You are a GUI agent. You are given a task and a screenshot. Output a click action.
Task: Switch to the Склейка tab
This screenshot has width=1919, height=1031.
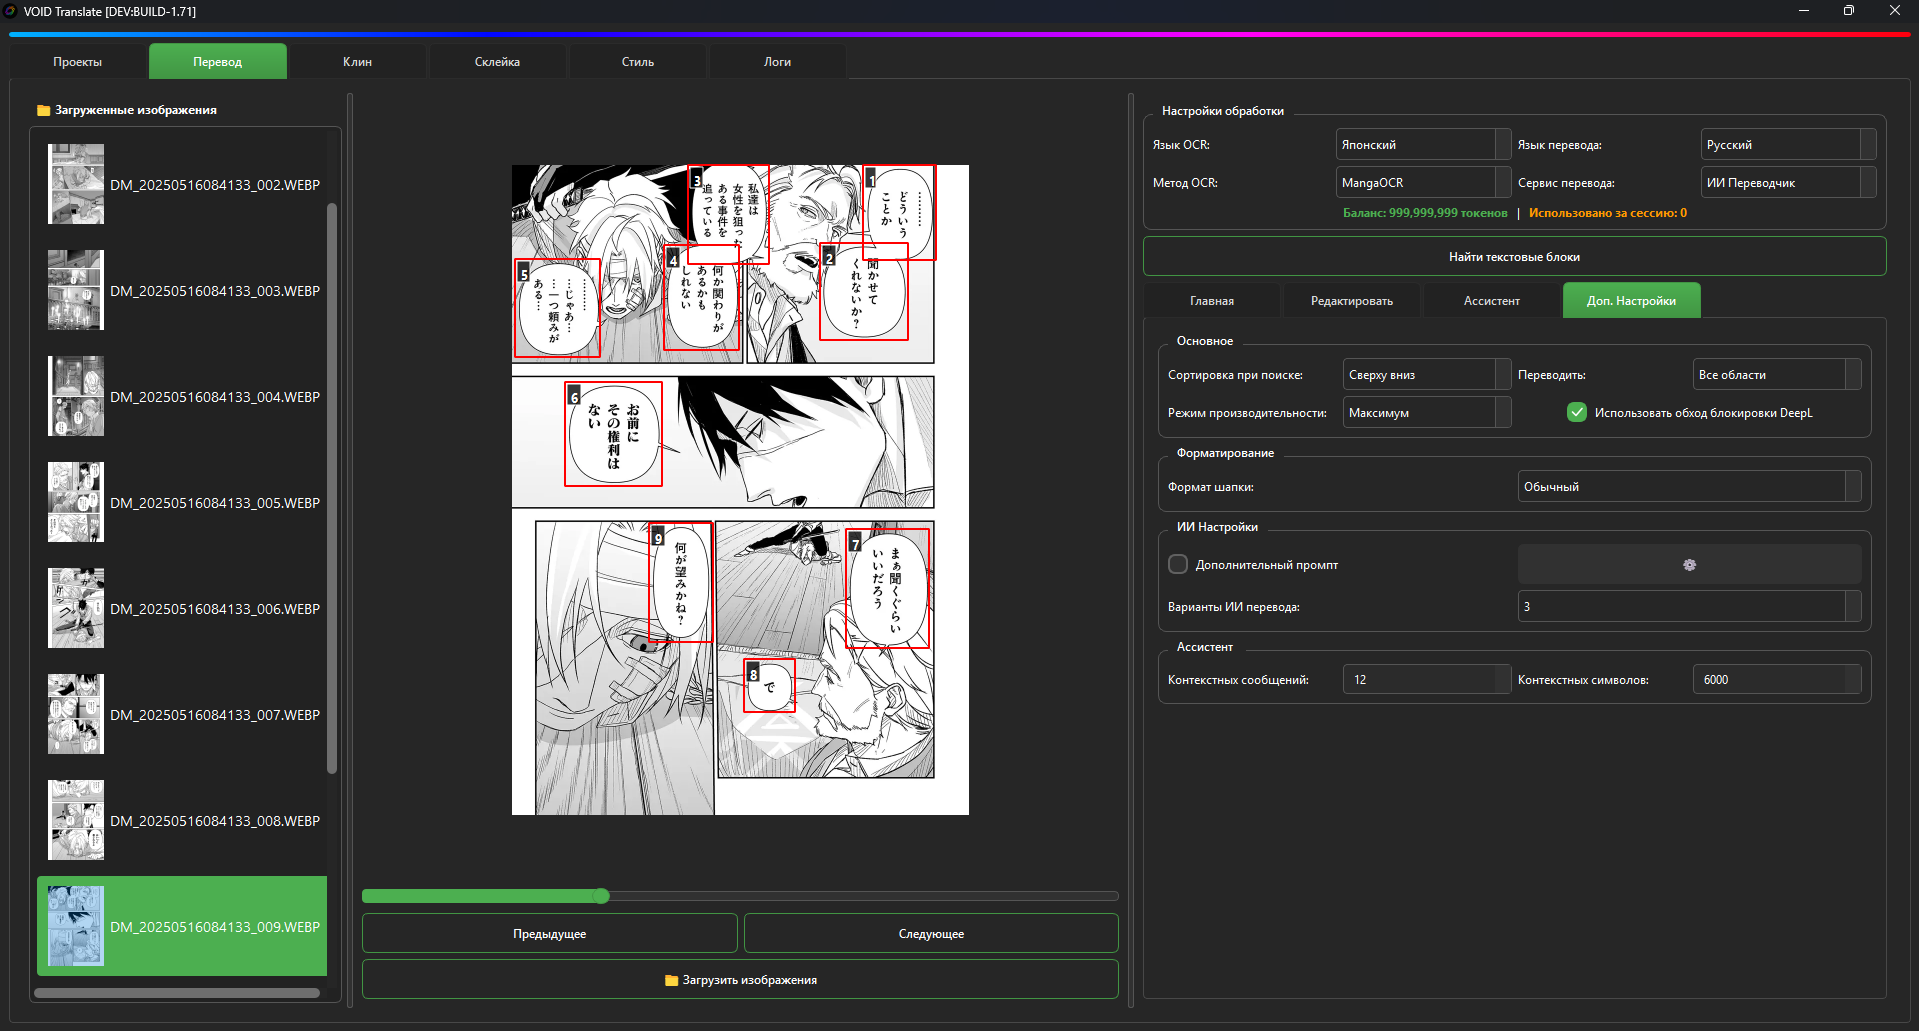(497, 62)
